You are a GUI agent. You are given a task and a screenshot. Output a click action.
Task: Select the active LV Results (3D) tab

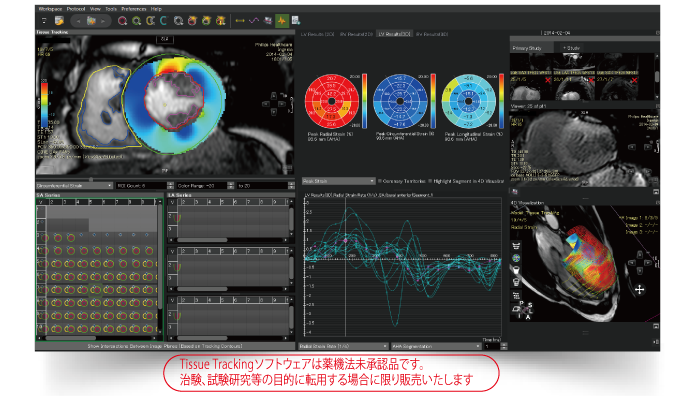394,34
